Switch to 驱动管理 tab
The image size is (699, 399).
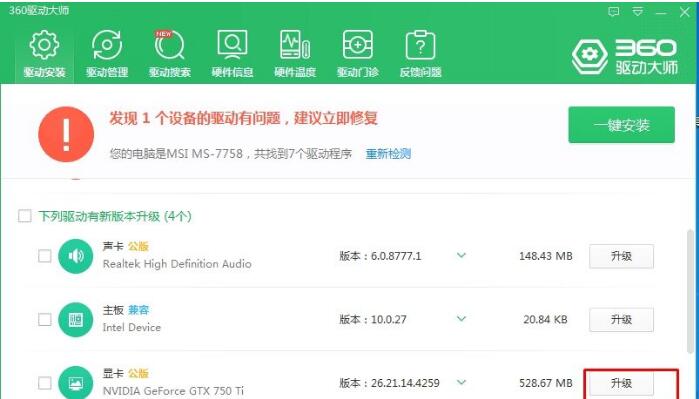coord(107,54)
